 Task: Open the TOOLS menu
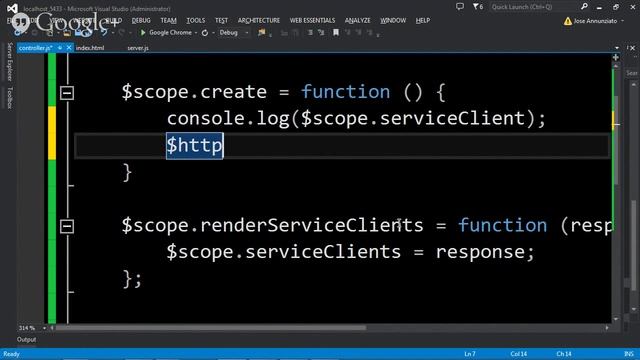[196, 20]
